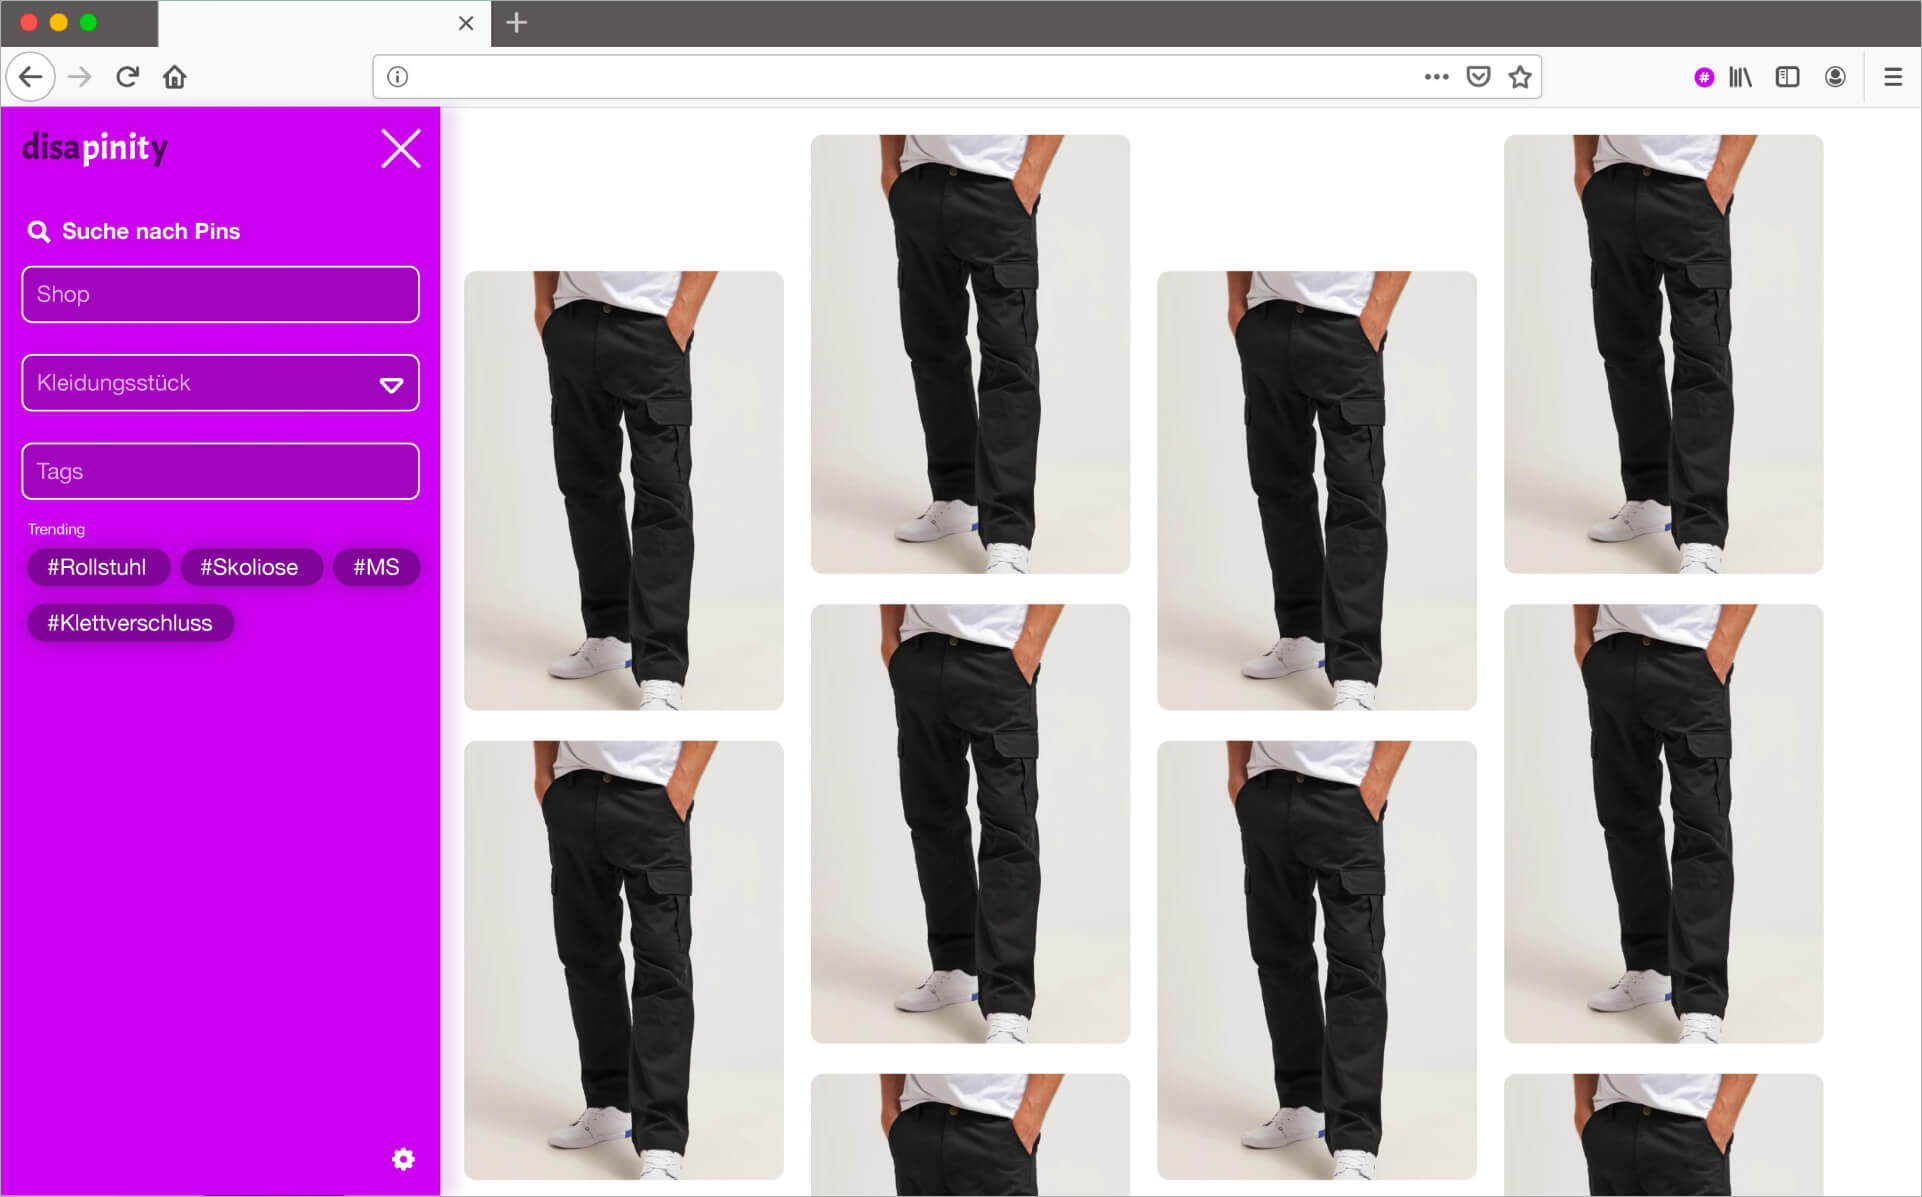Screen dimensions: 1922x1197
Task: Open the Firefox account icon
Action: [x=1835, y=77]
